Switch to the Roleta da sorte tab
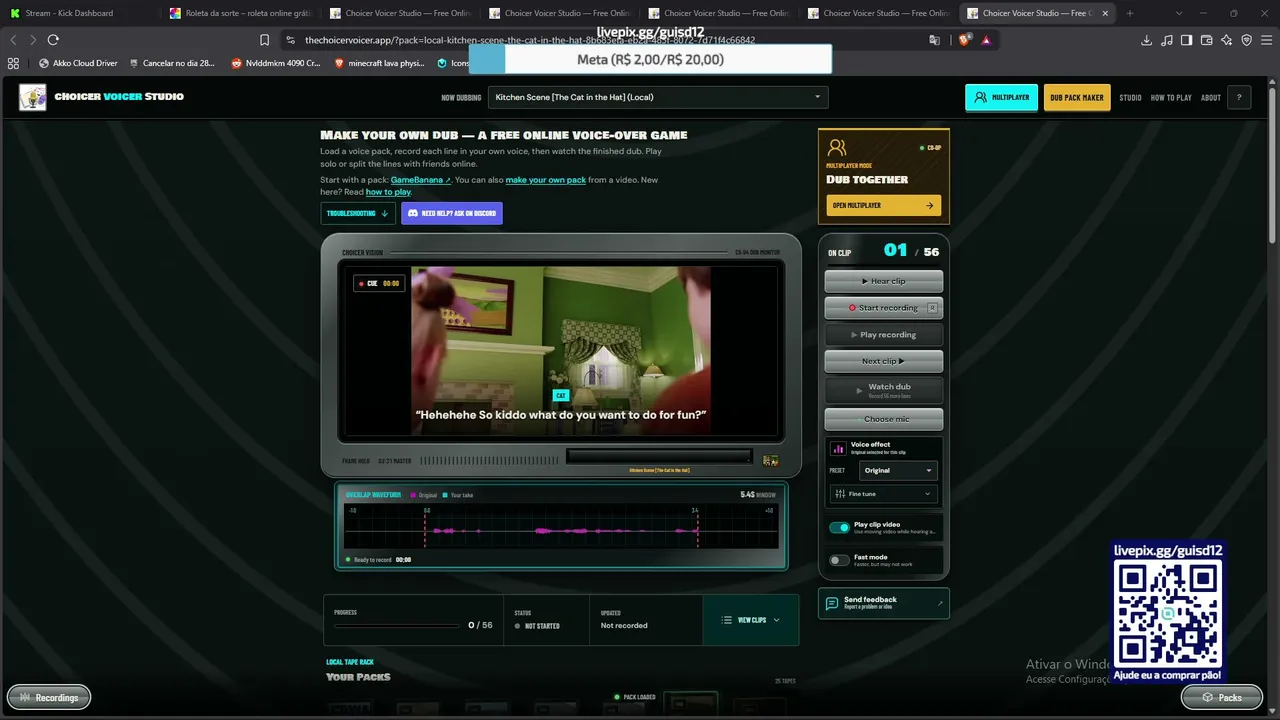The width and height of the screenshot is (1280, 720). click(x=240, y=13)
